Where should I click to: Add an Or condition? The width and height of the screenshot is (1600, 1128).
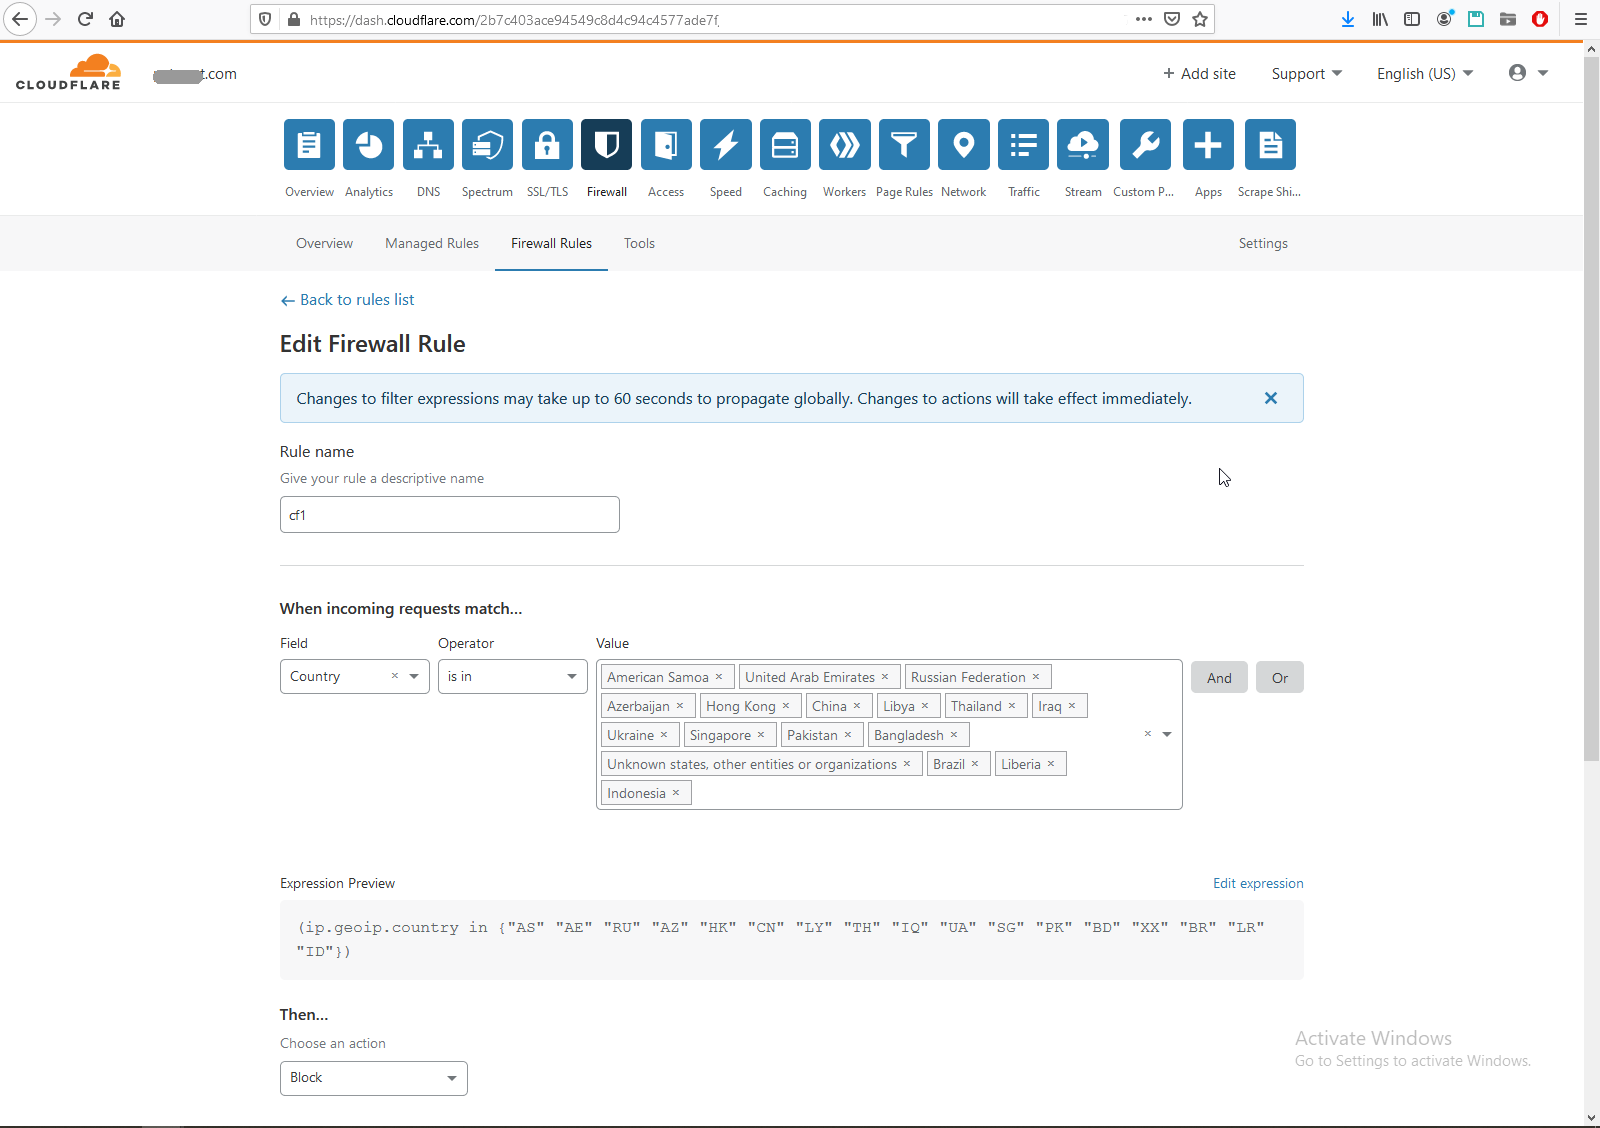pos(1280,678)
